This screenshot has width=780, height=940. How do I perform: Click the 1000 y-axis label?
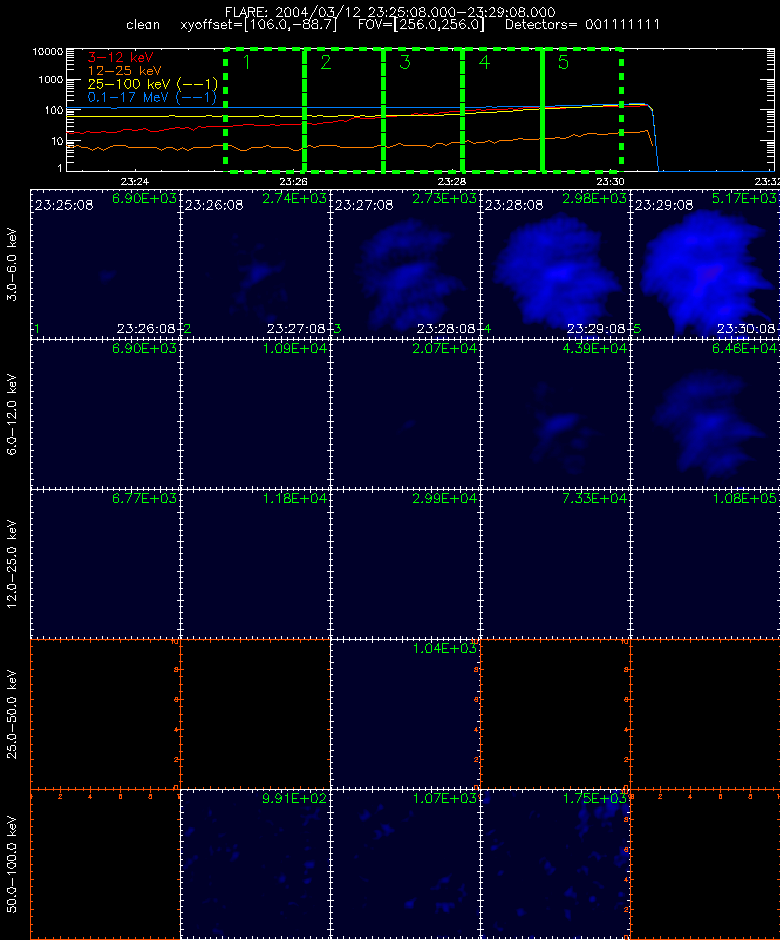point(51,80)
